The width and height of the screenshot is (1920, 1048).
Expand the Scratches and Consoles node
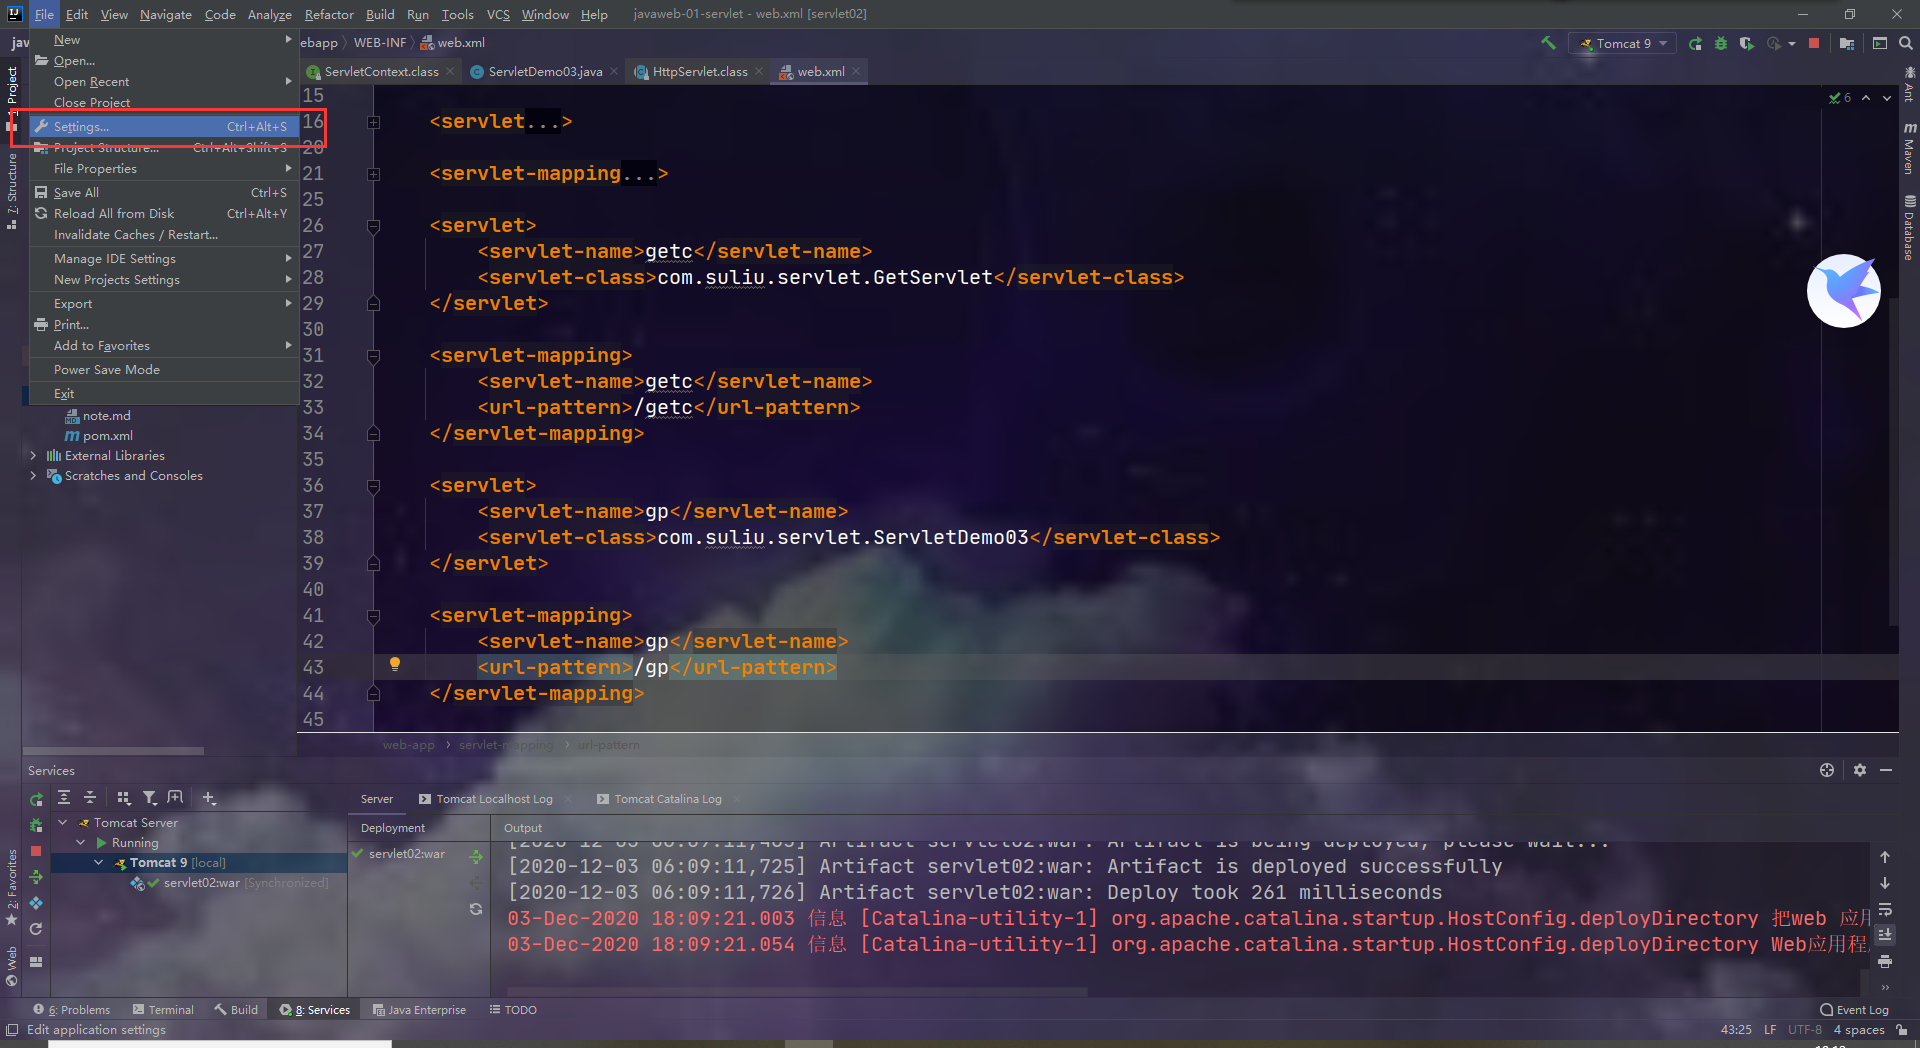(33, 476)
